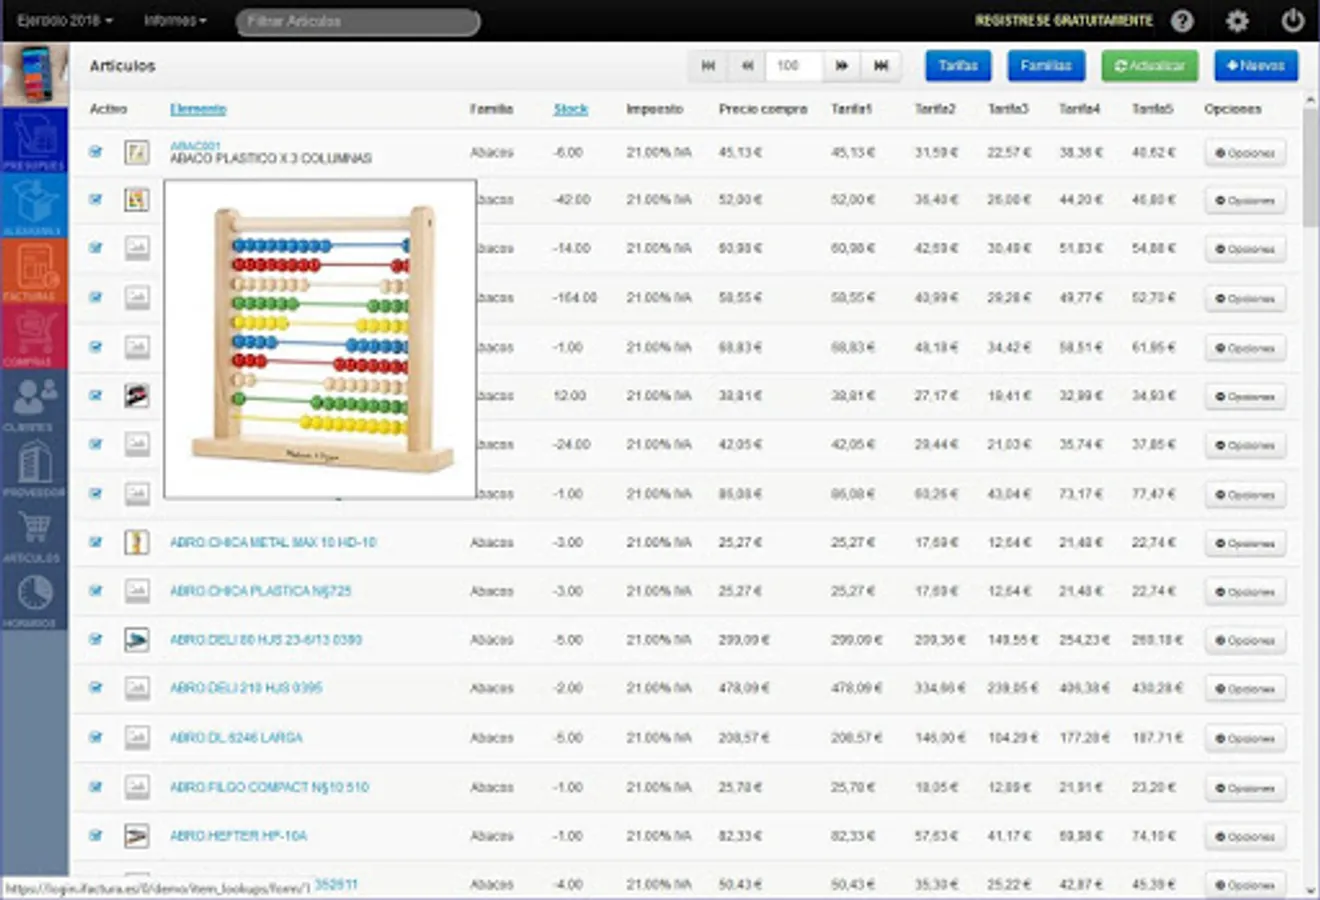Click the image icon for ABRO DELI 80 HJS
The image size is (1320, 900).
[x=137, y=640]
